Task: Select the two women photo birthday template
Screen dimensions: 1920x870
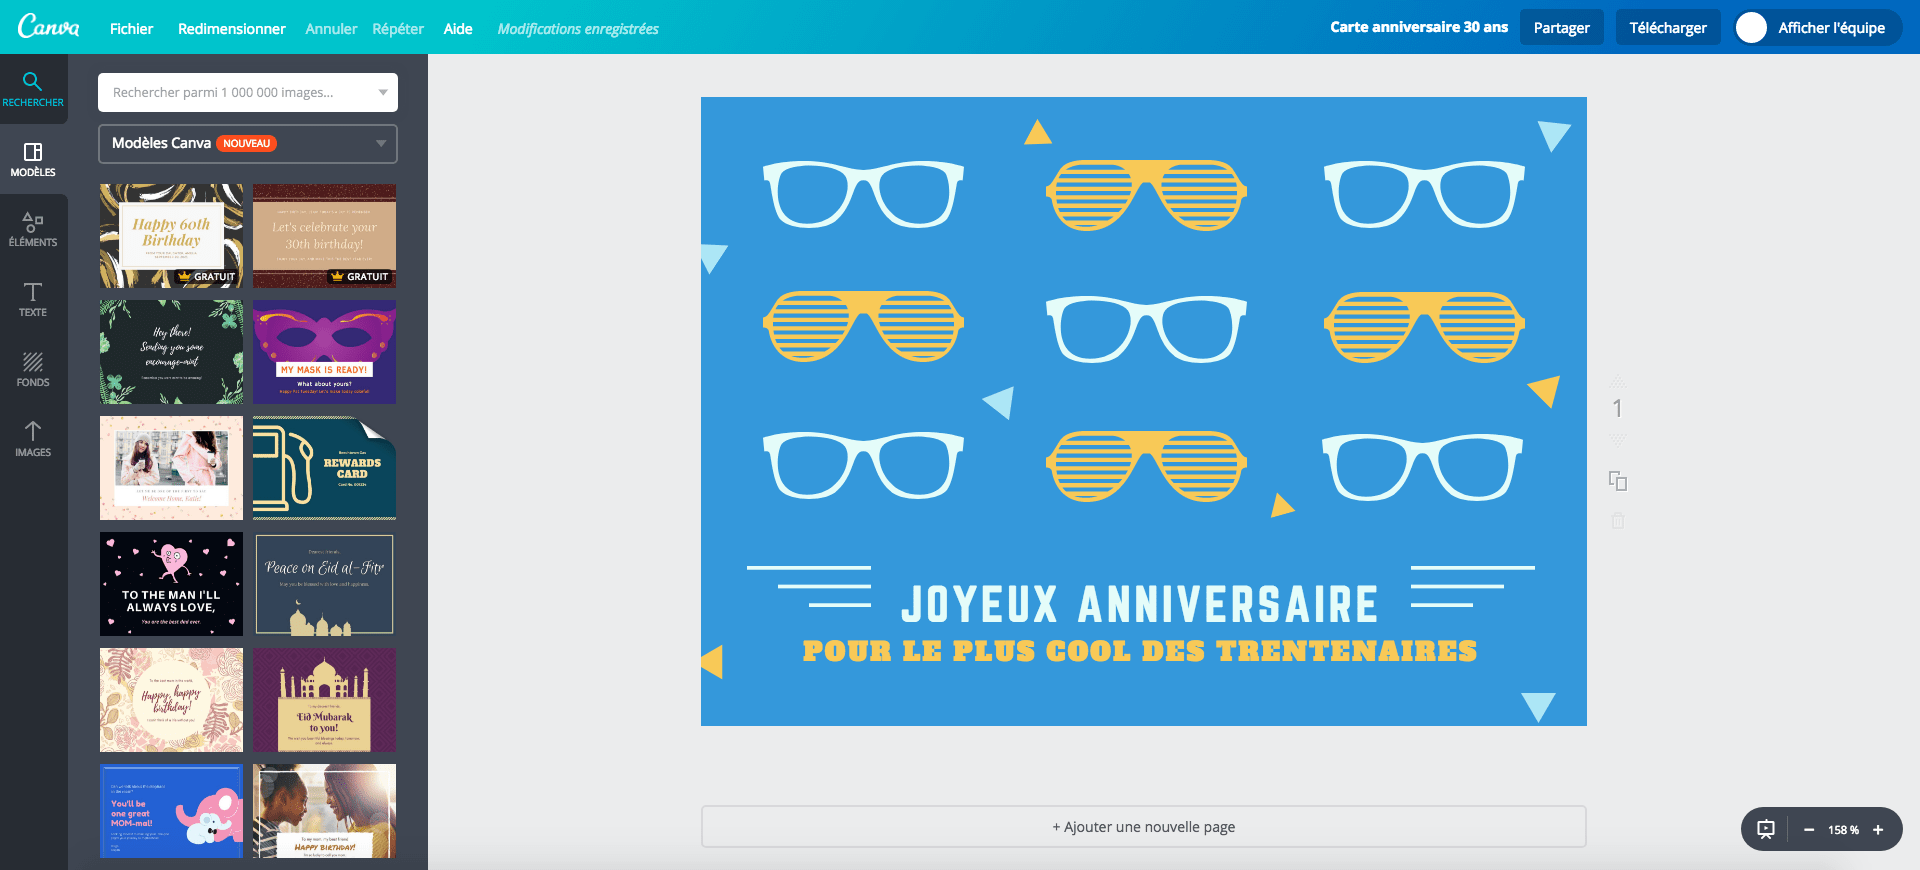Action: coord(324,811)
